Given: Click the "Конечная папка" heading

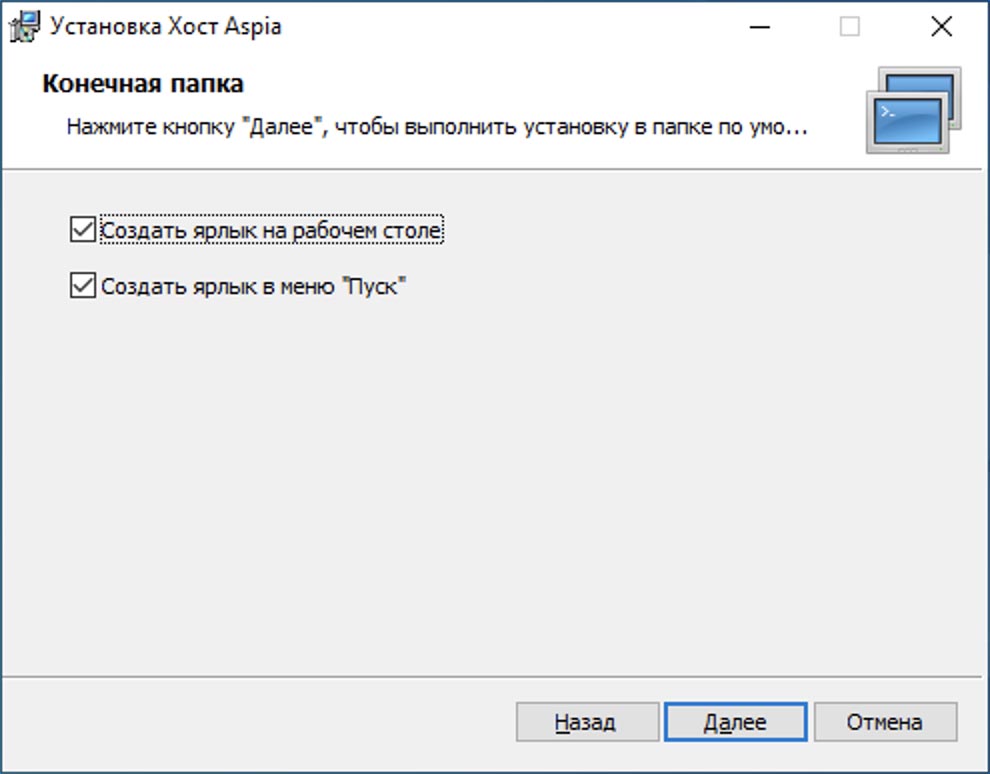Looking at the screenshot, I should pos(143,83).
